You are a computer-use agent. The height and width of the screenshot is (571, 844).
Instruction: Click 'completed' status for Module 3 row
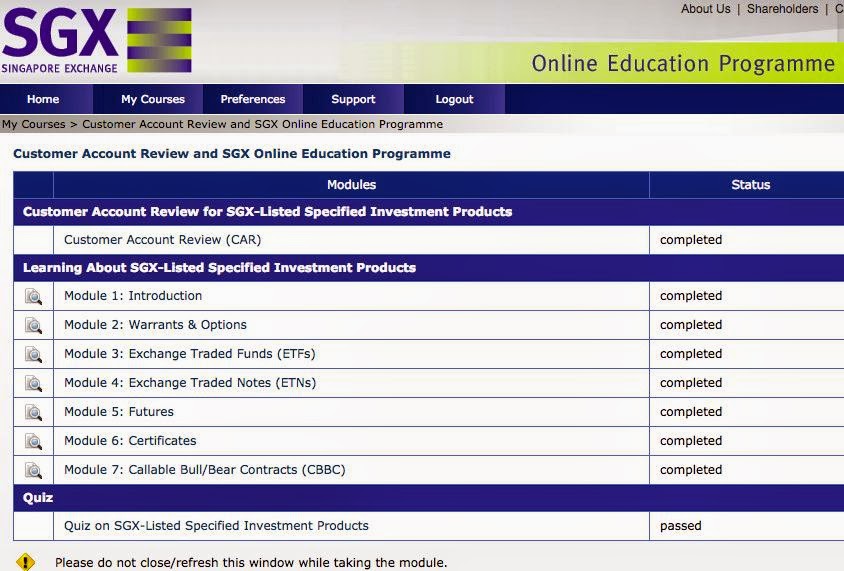(691, 354)
